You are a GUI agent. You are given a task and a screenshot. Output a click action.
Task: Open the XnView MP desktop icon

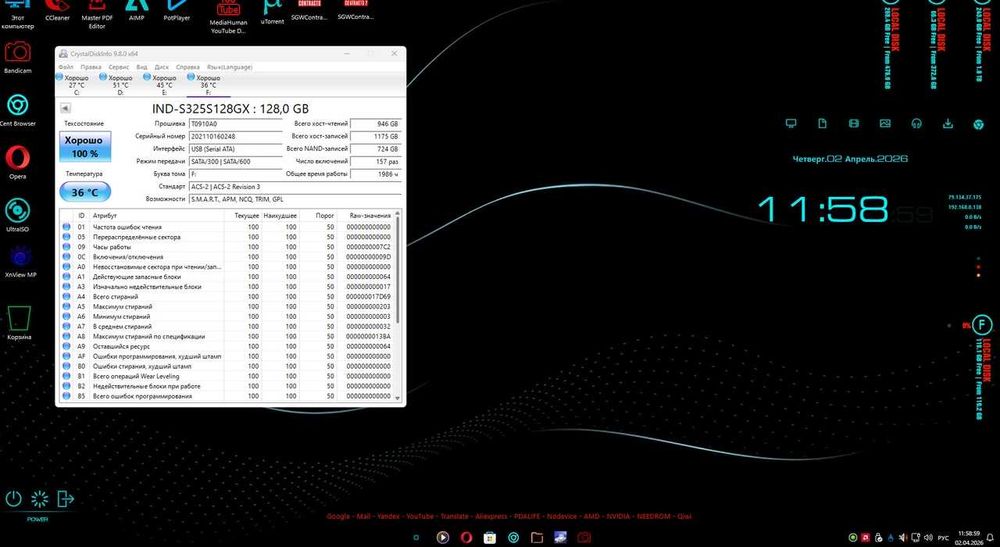20,261
